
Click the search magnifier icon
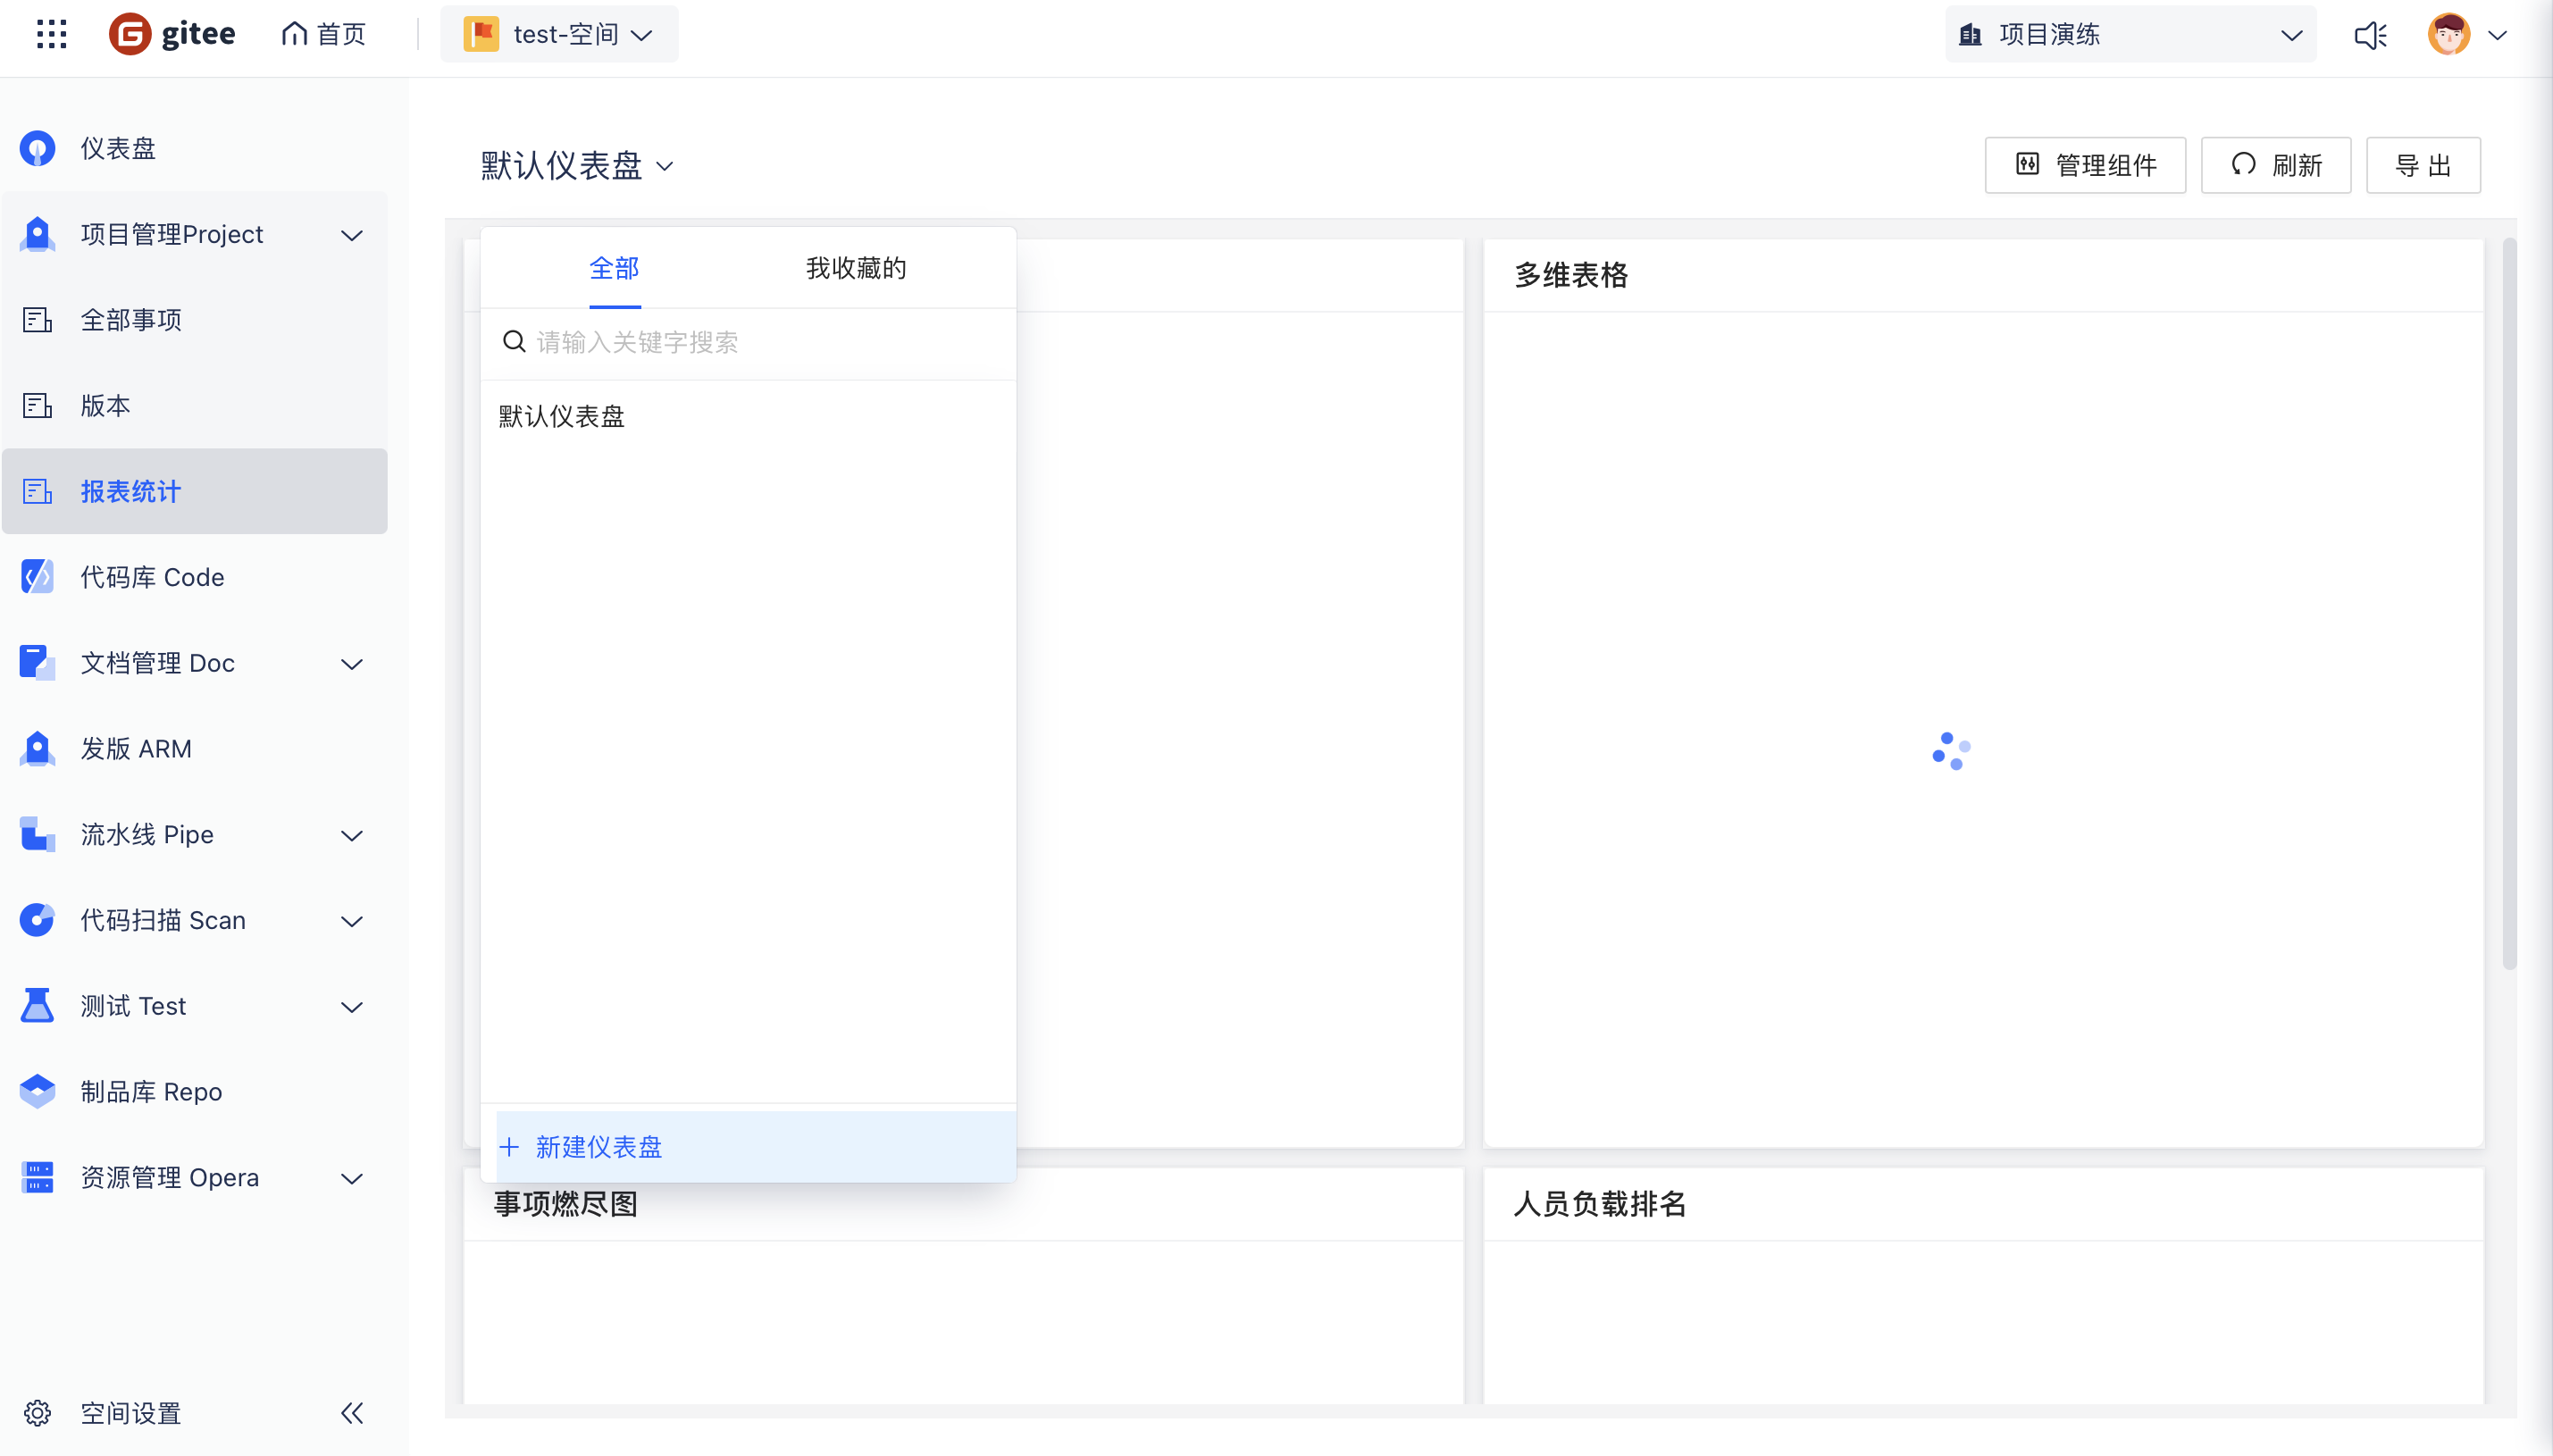tap(514, 342)
